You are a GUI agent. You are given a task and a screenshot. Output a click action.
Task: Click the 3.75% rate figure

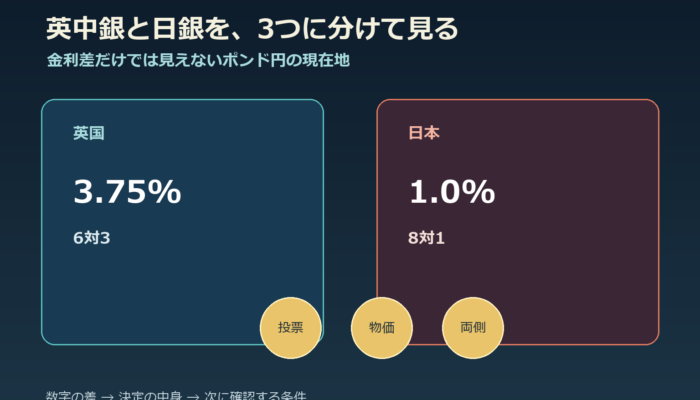(127, 192)
